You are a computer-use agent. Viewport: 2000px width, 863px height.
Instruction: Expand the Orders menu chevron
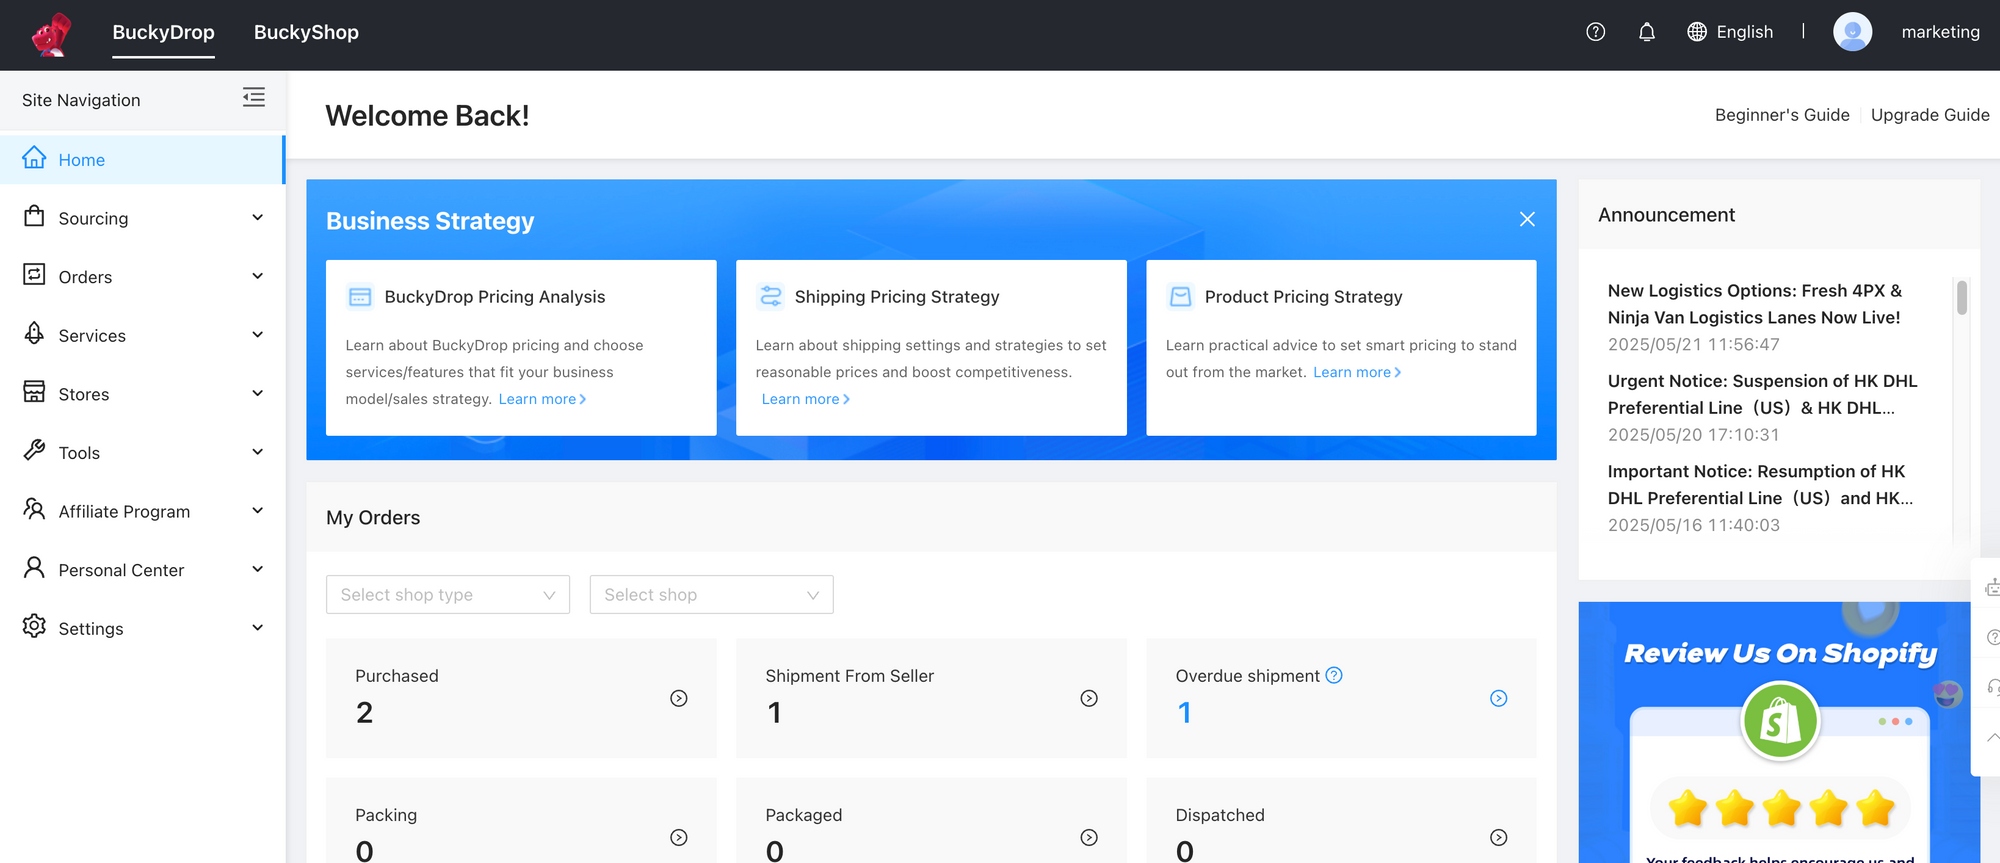(x=258, y=276)
